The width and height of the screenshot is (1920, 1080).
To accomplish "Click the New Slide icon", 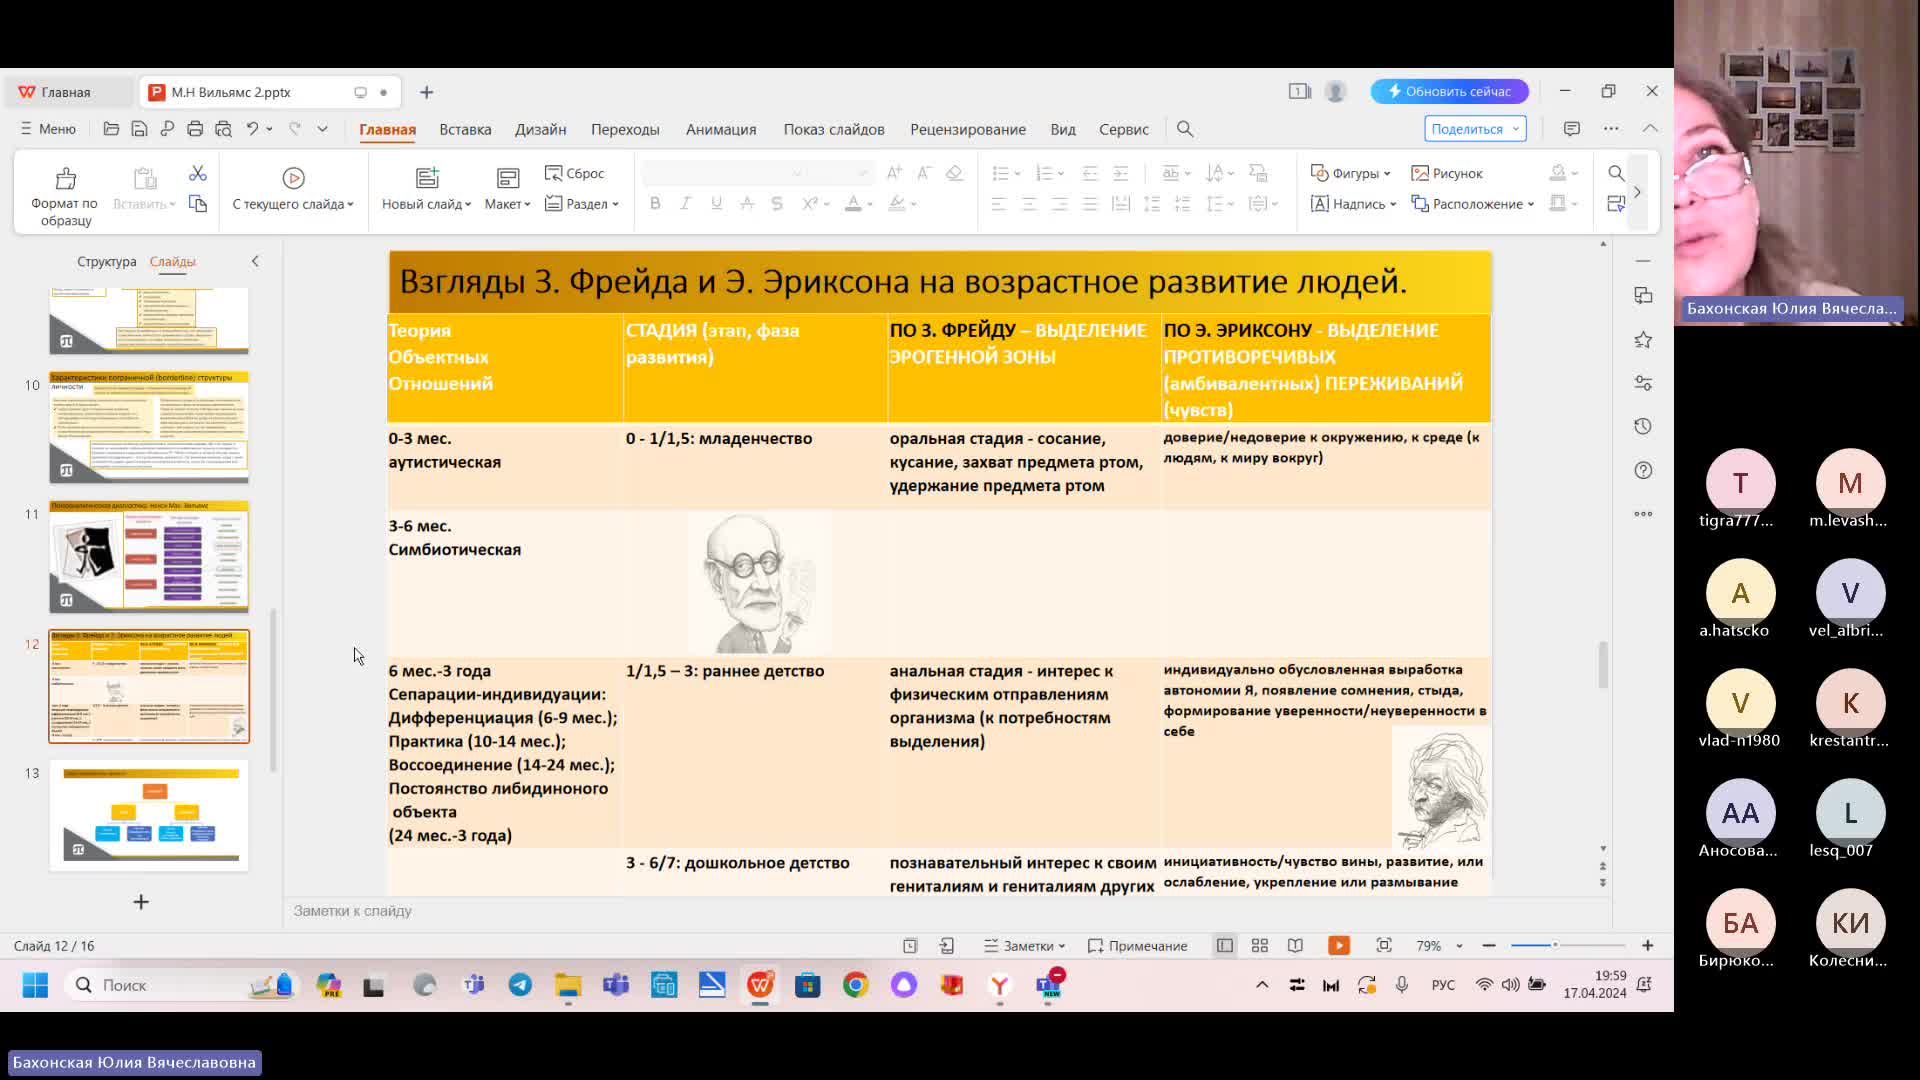I will (427, 178).
